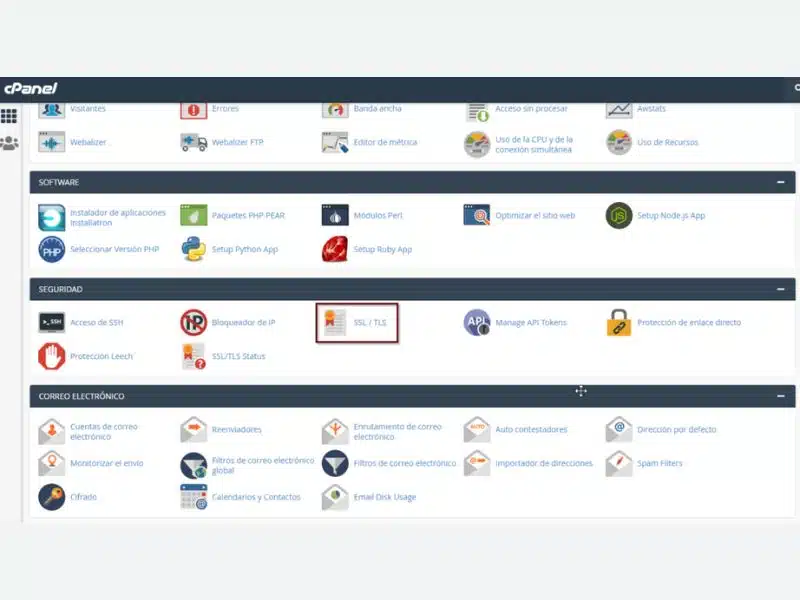Collapse the Software section

780,182
